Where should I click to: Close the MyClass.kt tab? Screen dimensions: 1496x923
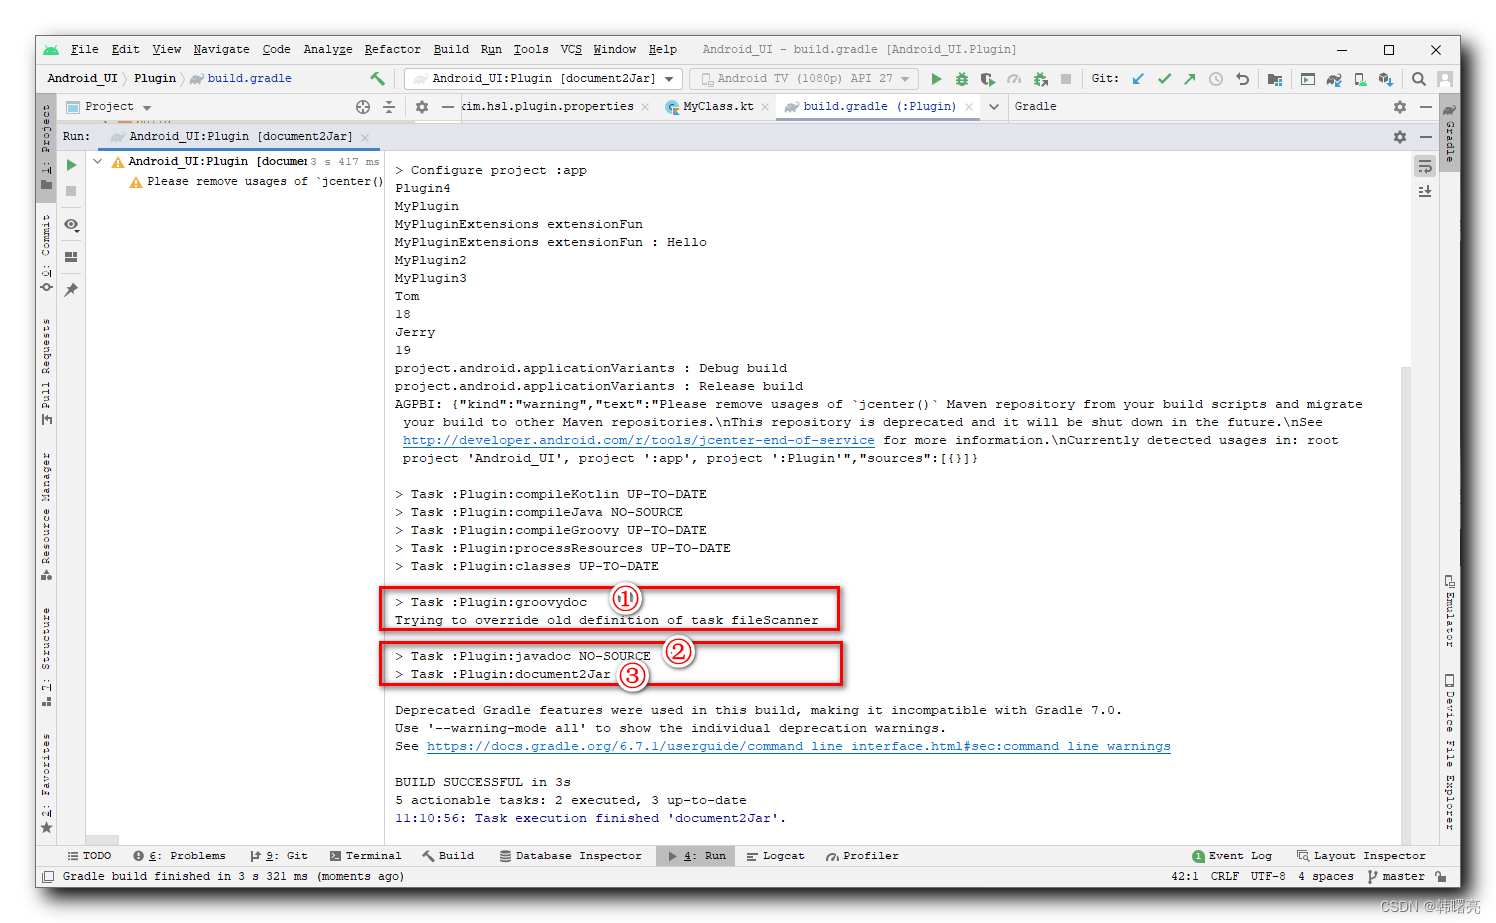(766, 107)
